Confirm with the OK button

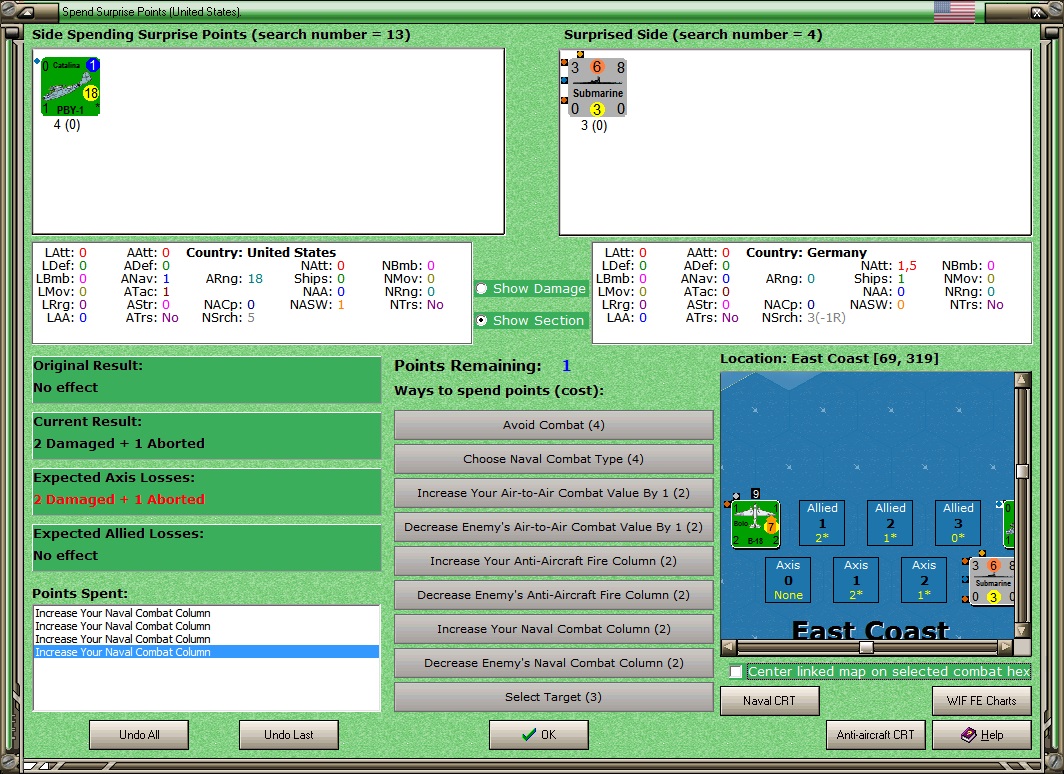[x=539, y=735]
